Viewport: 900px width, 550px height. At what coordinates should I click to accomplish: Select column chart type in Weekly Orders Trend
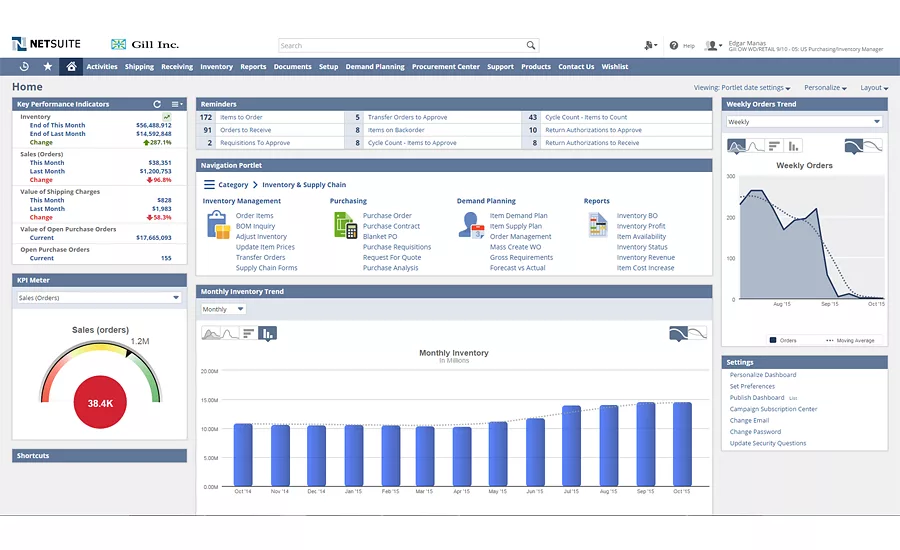(x=793, y=146)
